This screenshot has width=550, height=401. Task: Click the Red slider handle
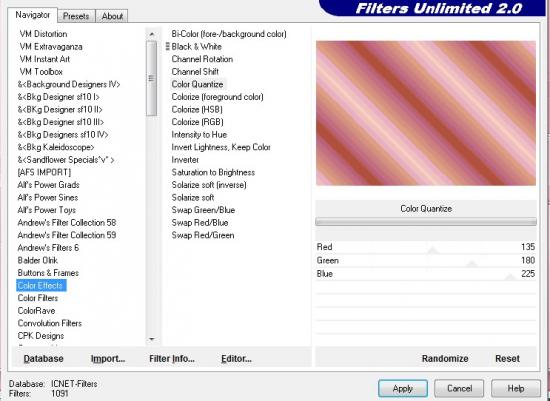[433, 250]
